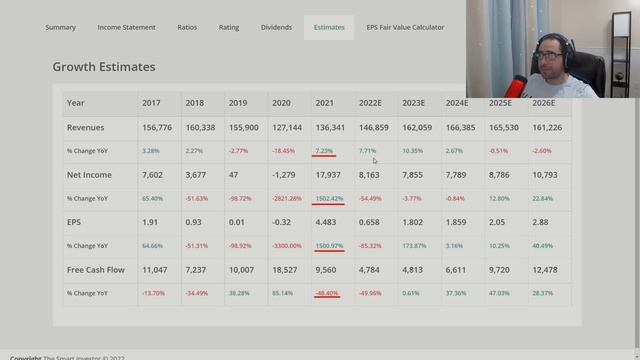Click the 2026E column header

click(544, 103)
